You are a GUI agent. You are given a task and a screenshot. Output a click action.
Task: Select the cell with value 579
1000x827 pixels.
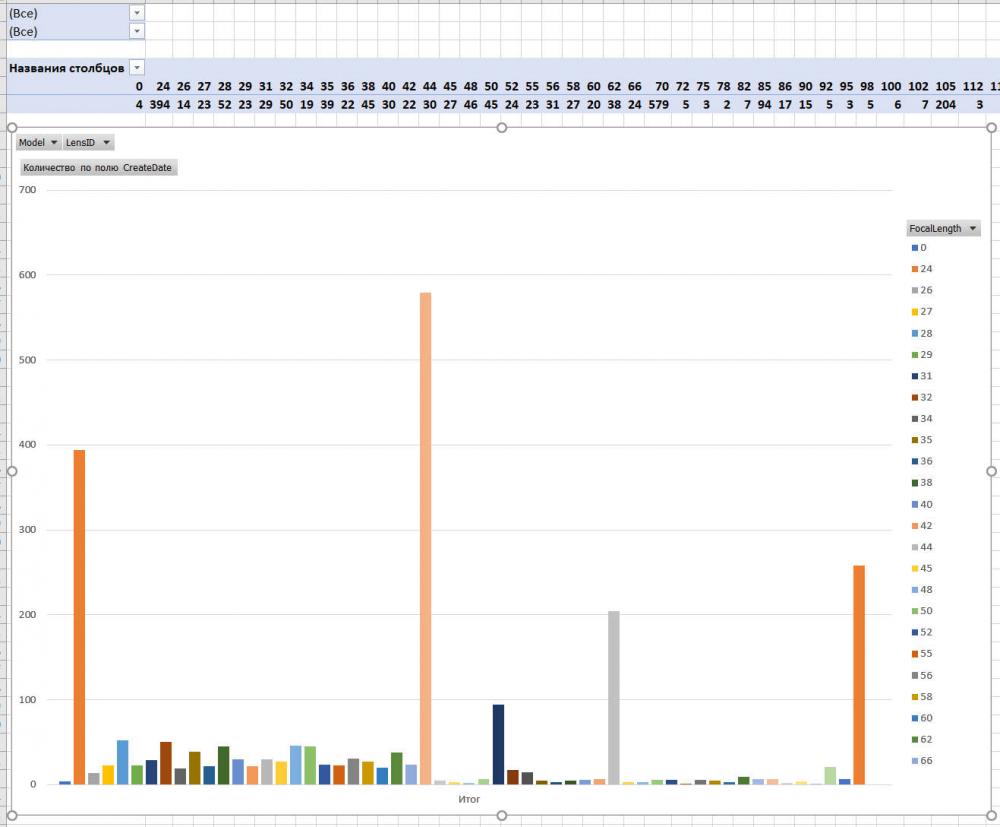pos(658,105)
